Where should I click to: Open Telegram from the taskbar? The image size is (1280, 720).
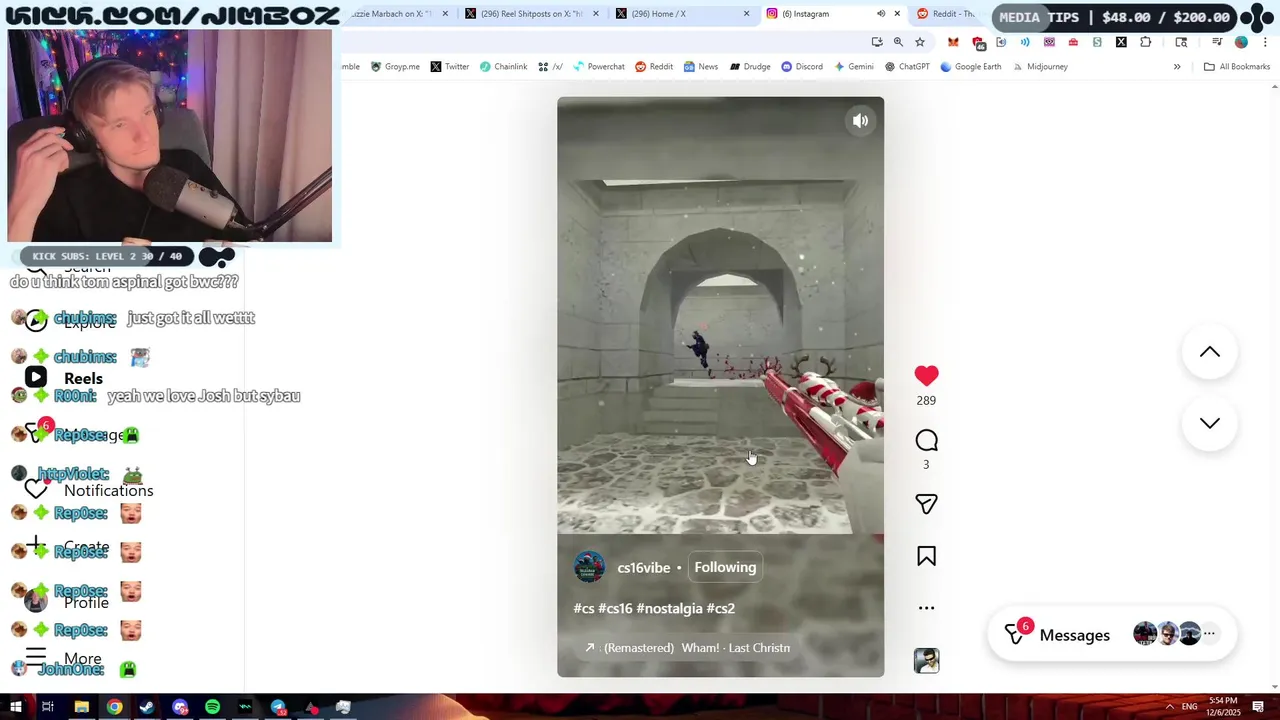coord(278,707)
